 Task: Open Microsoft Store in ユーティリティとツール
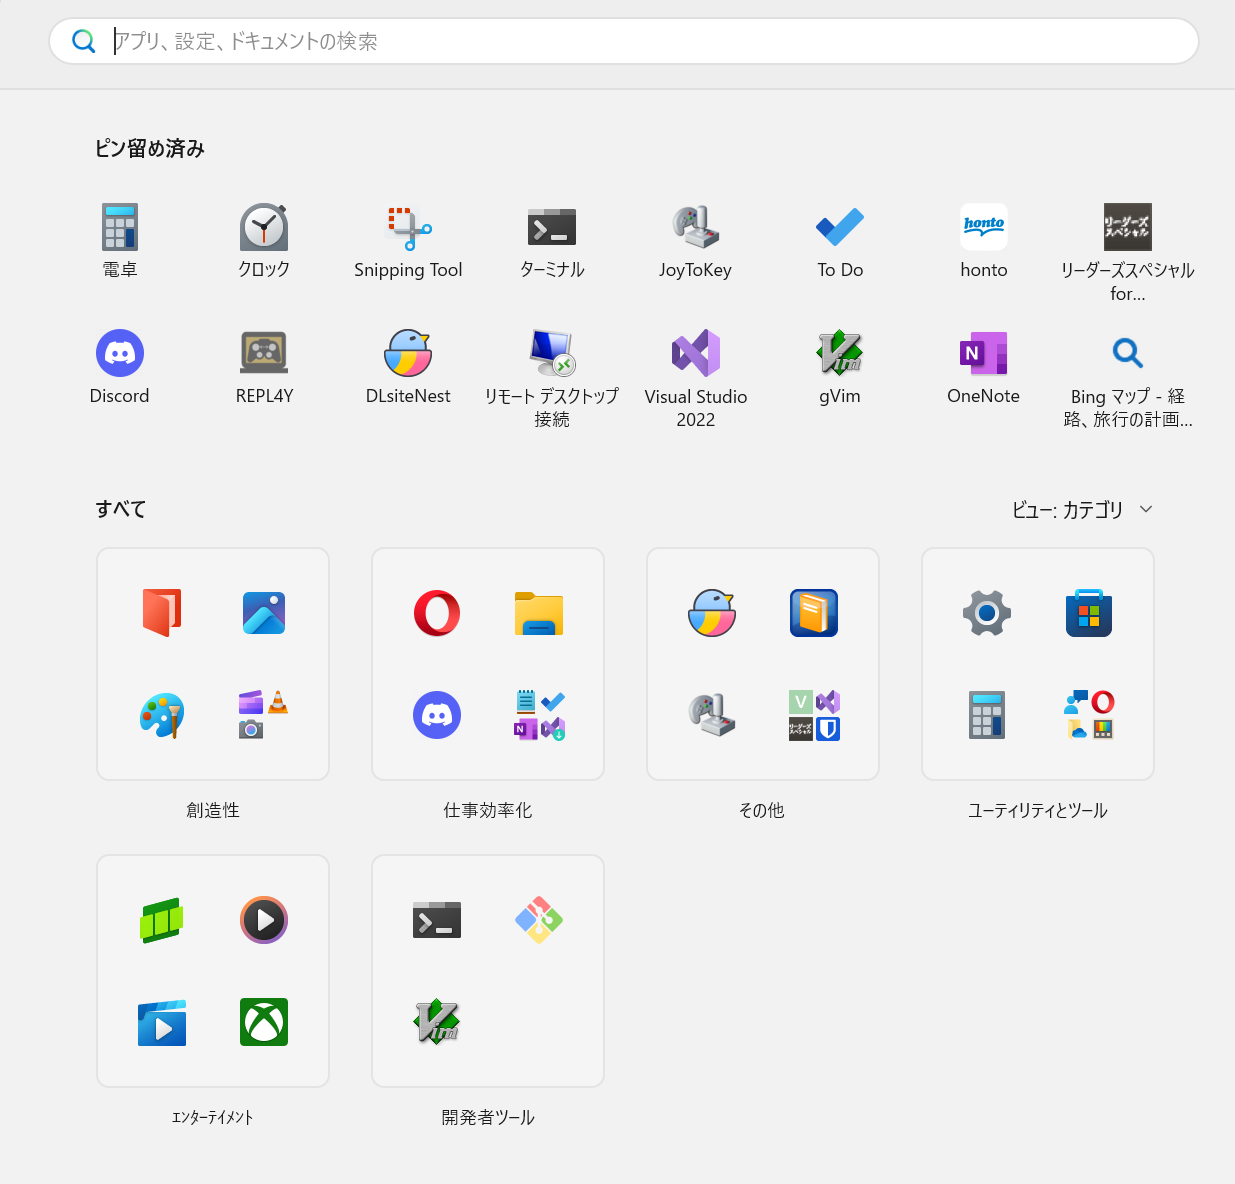click(1089, 613)
